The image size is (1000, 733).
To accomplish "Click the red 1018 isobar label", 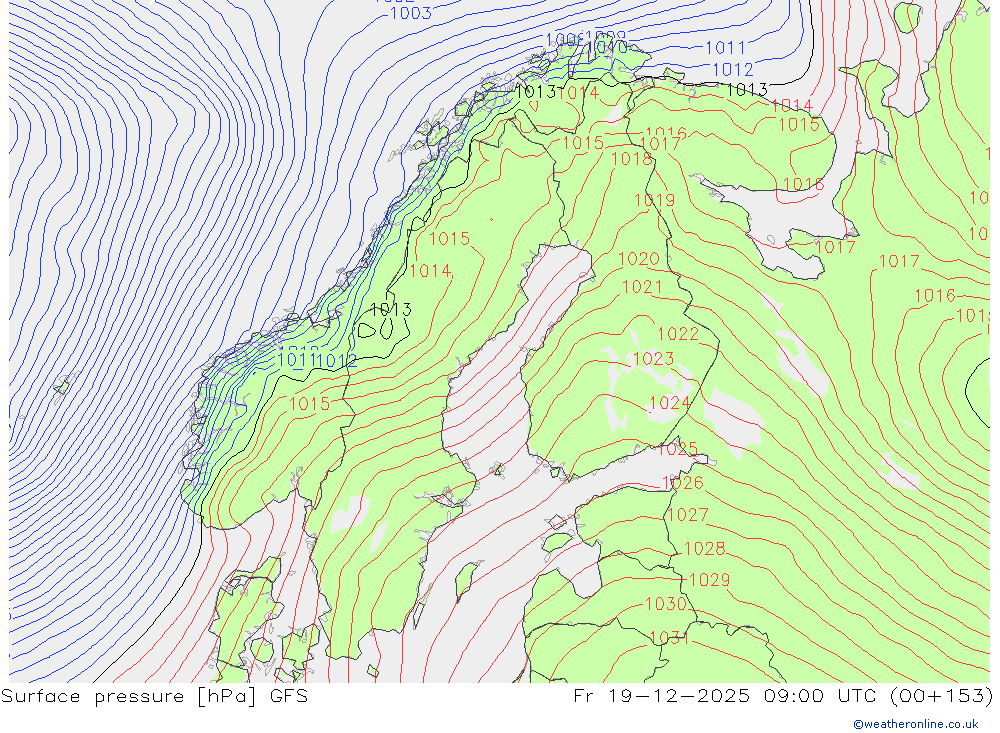I will 631,158.
